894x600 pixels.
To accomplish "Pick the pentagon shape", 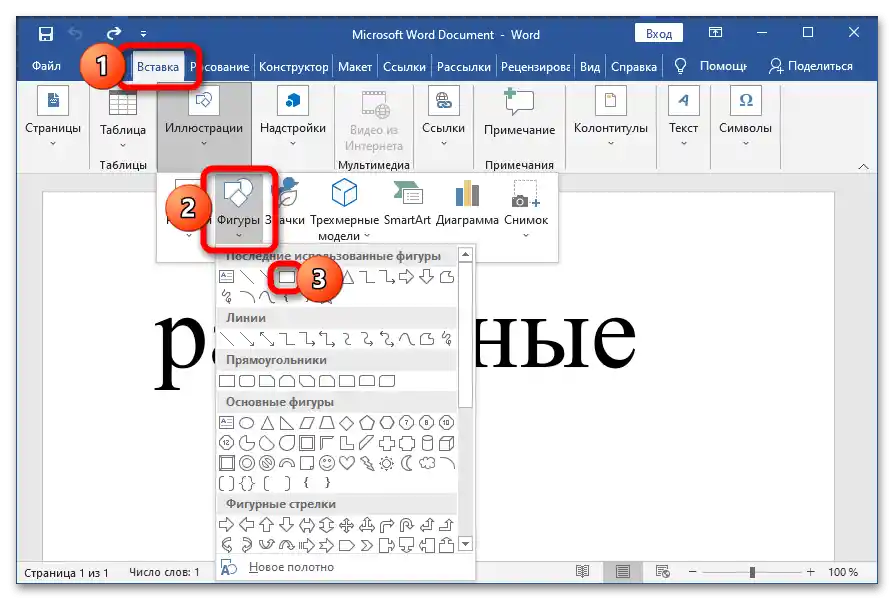I will [x=367, y=423].
